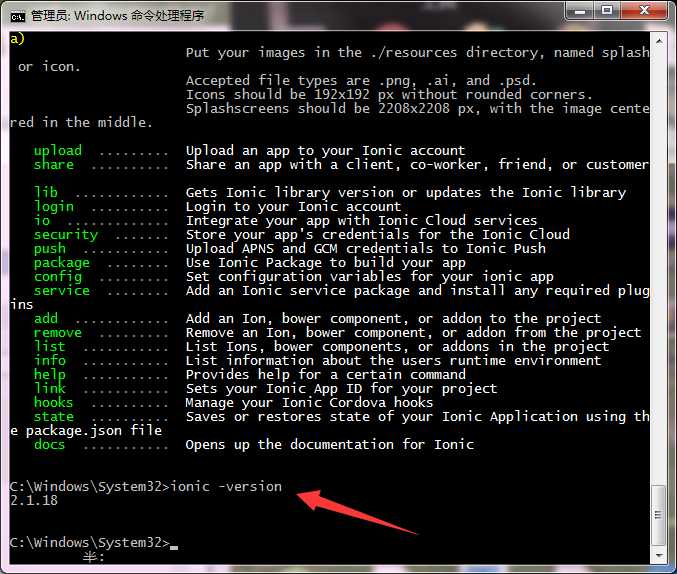Maximize the command prompt window
This screenshot has height=574, width=677.
click(x=607, y=11)
